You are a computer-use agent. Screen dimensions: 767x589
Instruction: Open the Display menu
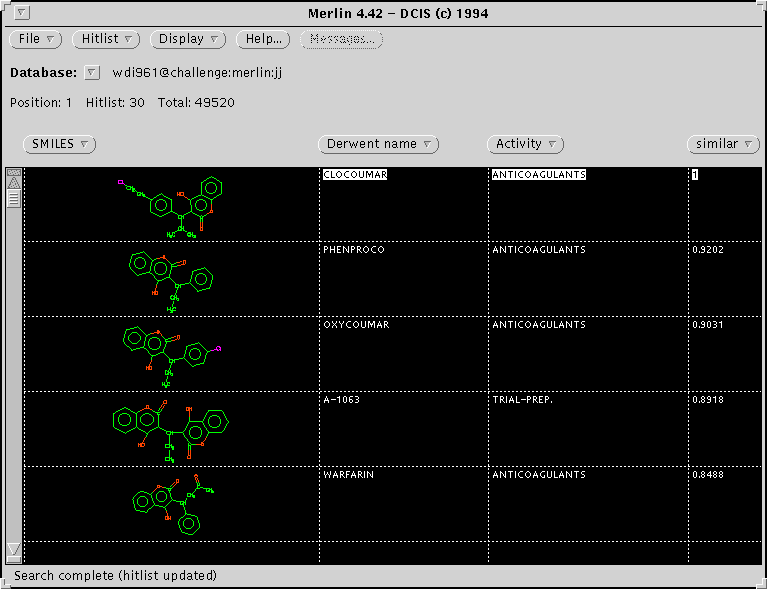click(188, 39)
